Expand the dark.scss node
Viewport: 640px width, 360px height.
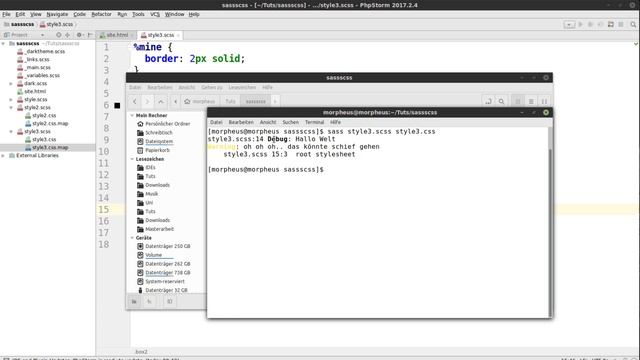click(11, 84)
